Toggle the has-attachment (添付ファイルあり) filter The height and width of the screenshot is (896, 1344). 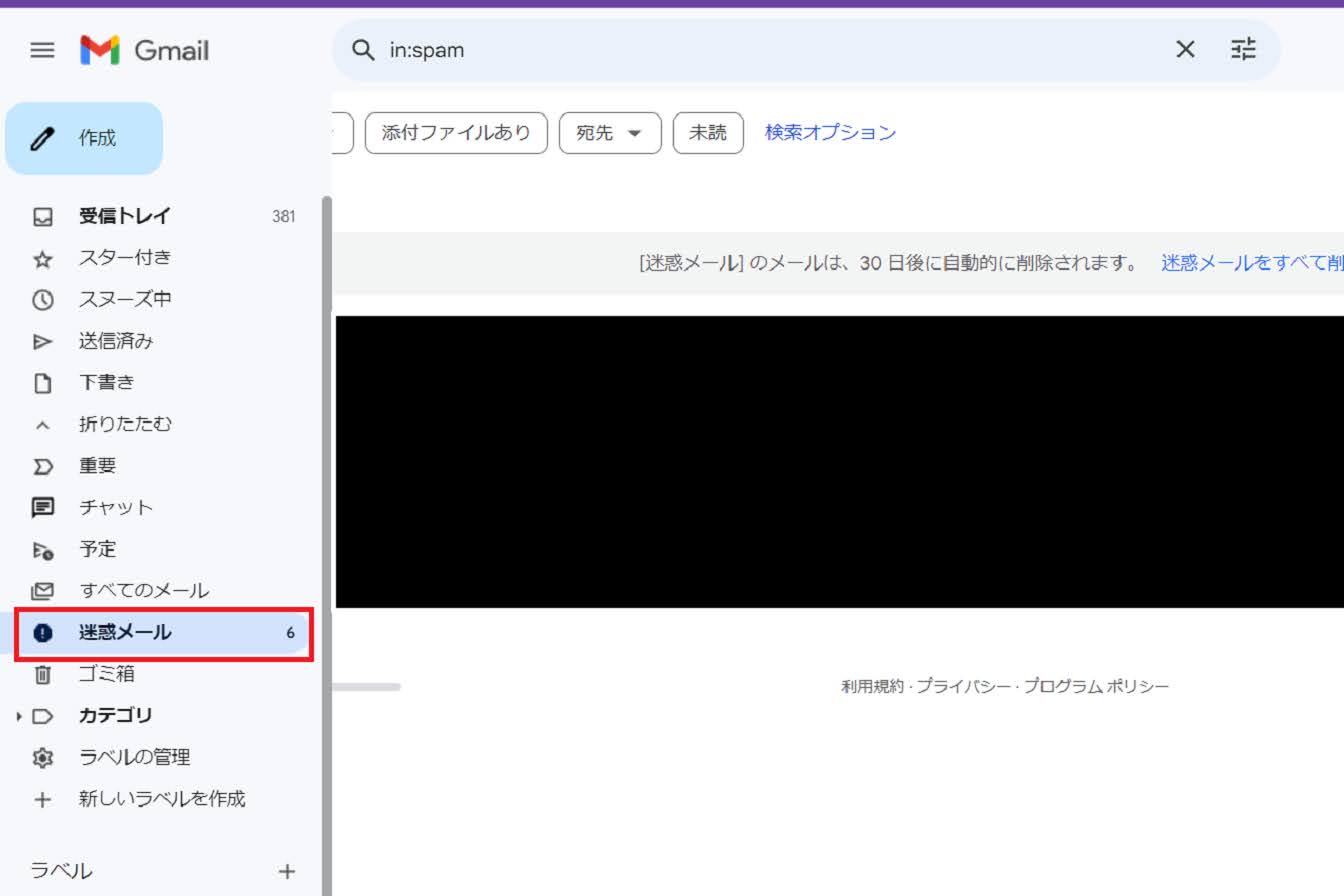[x=456, y=133]
